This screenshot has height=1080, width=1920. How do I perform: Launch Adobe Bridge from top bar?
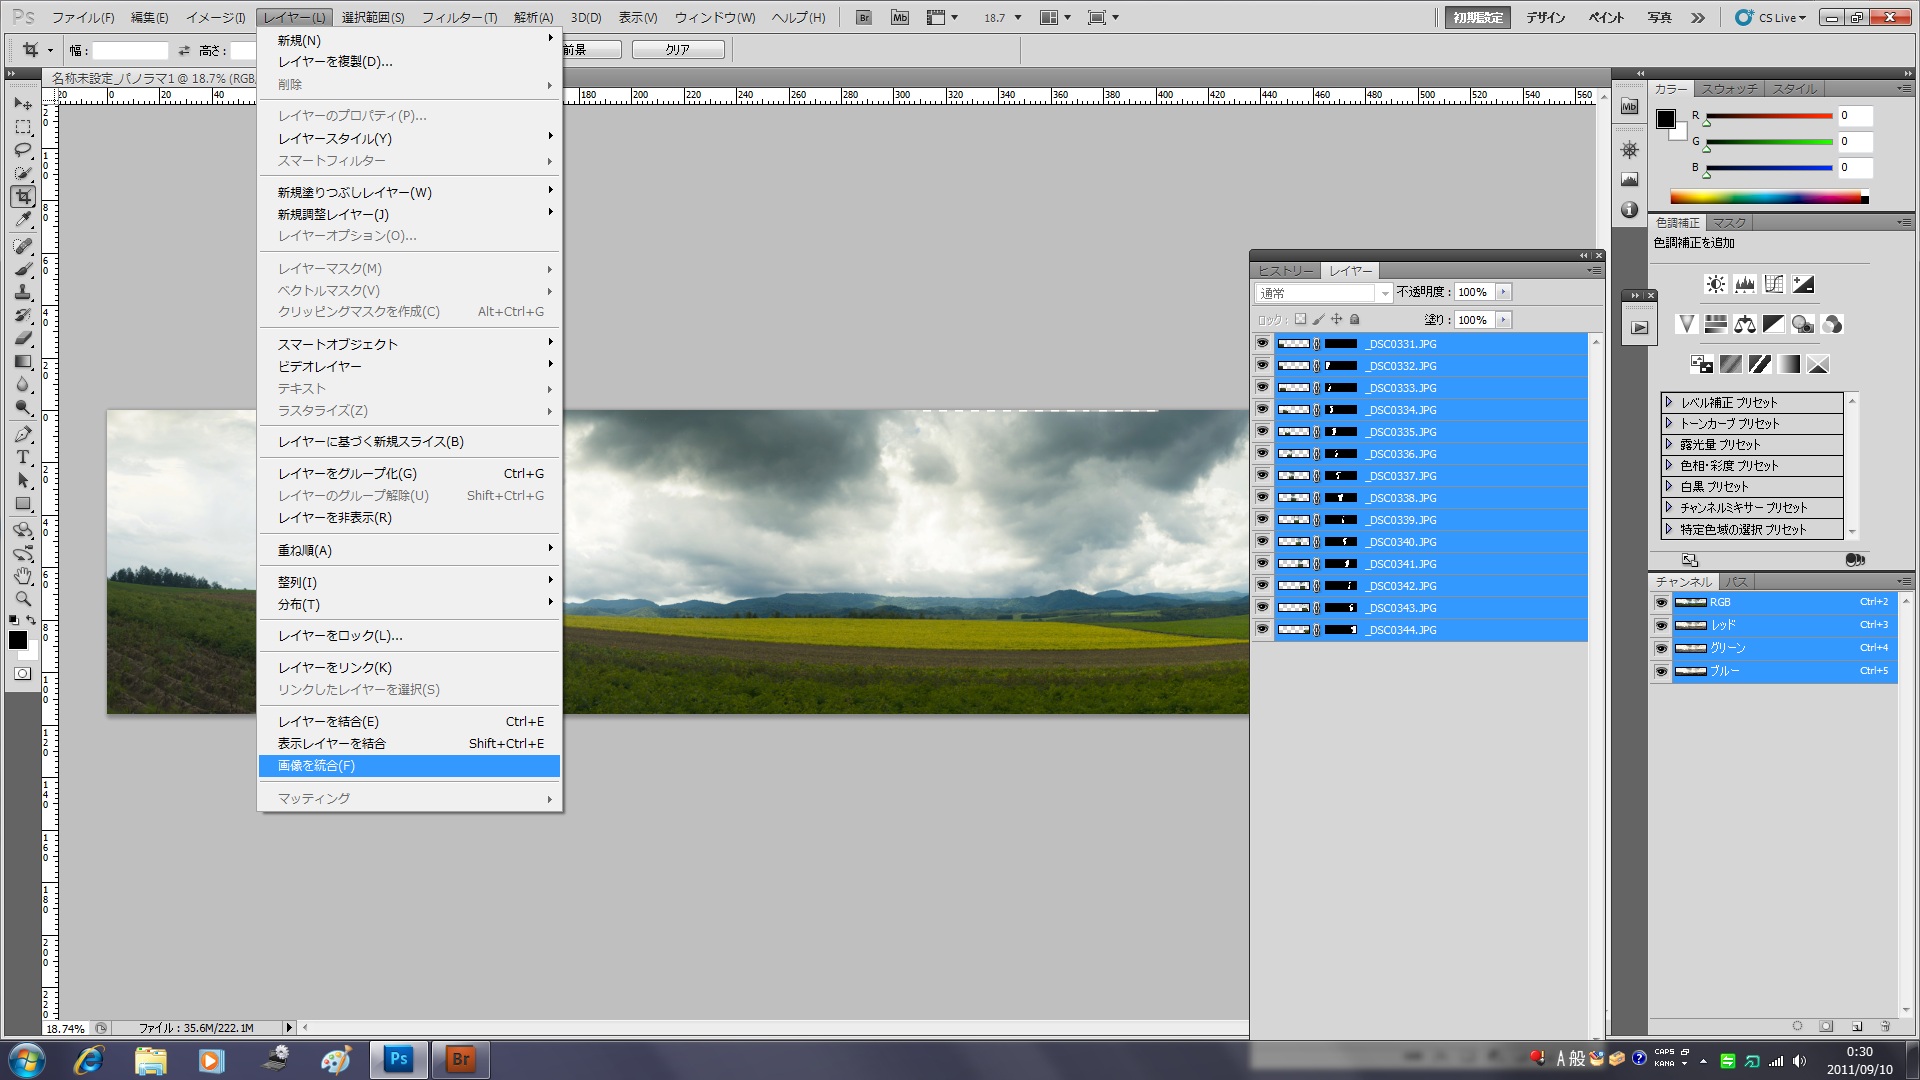[x=864, y=17]
